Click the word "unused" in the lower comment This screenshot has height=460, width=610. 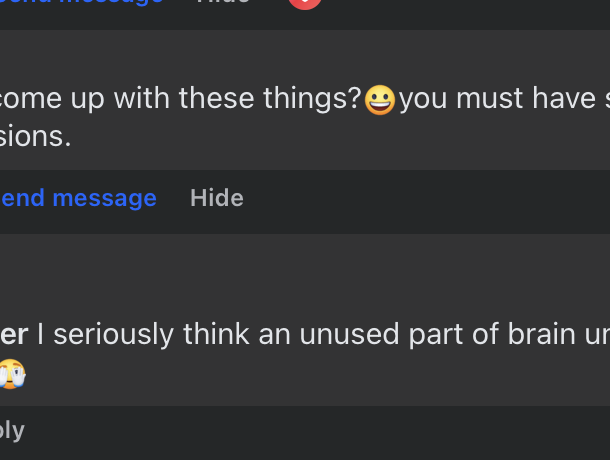pos(342,335)
